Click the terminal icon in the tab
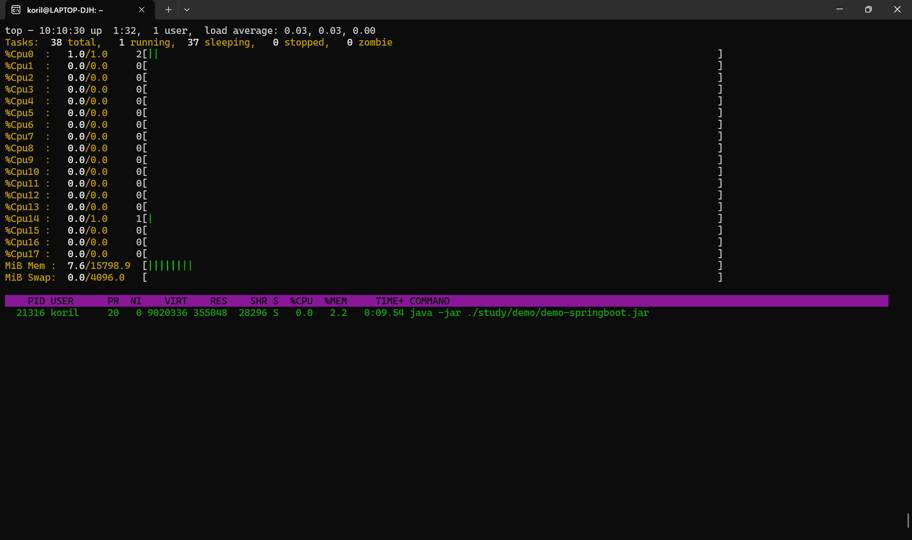 point(16,10)
